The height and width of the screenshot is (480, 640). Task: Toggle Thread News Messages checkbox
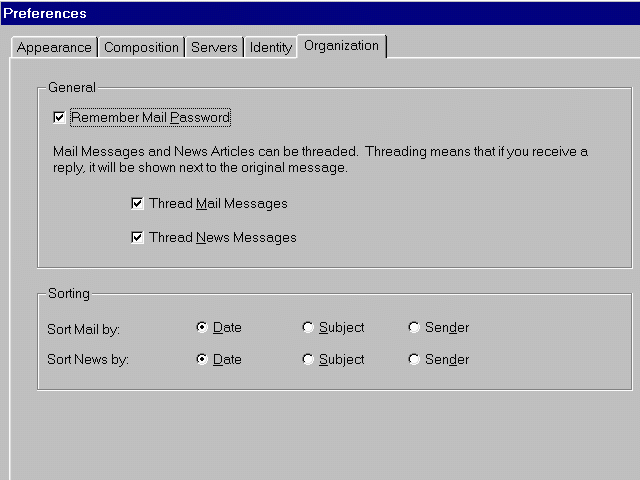pyautogui.click(x=137, y=238)
